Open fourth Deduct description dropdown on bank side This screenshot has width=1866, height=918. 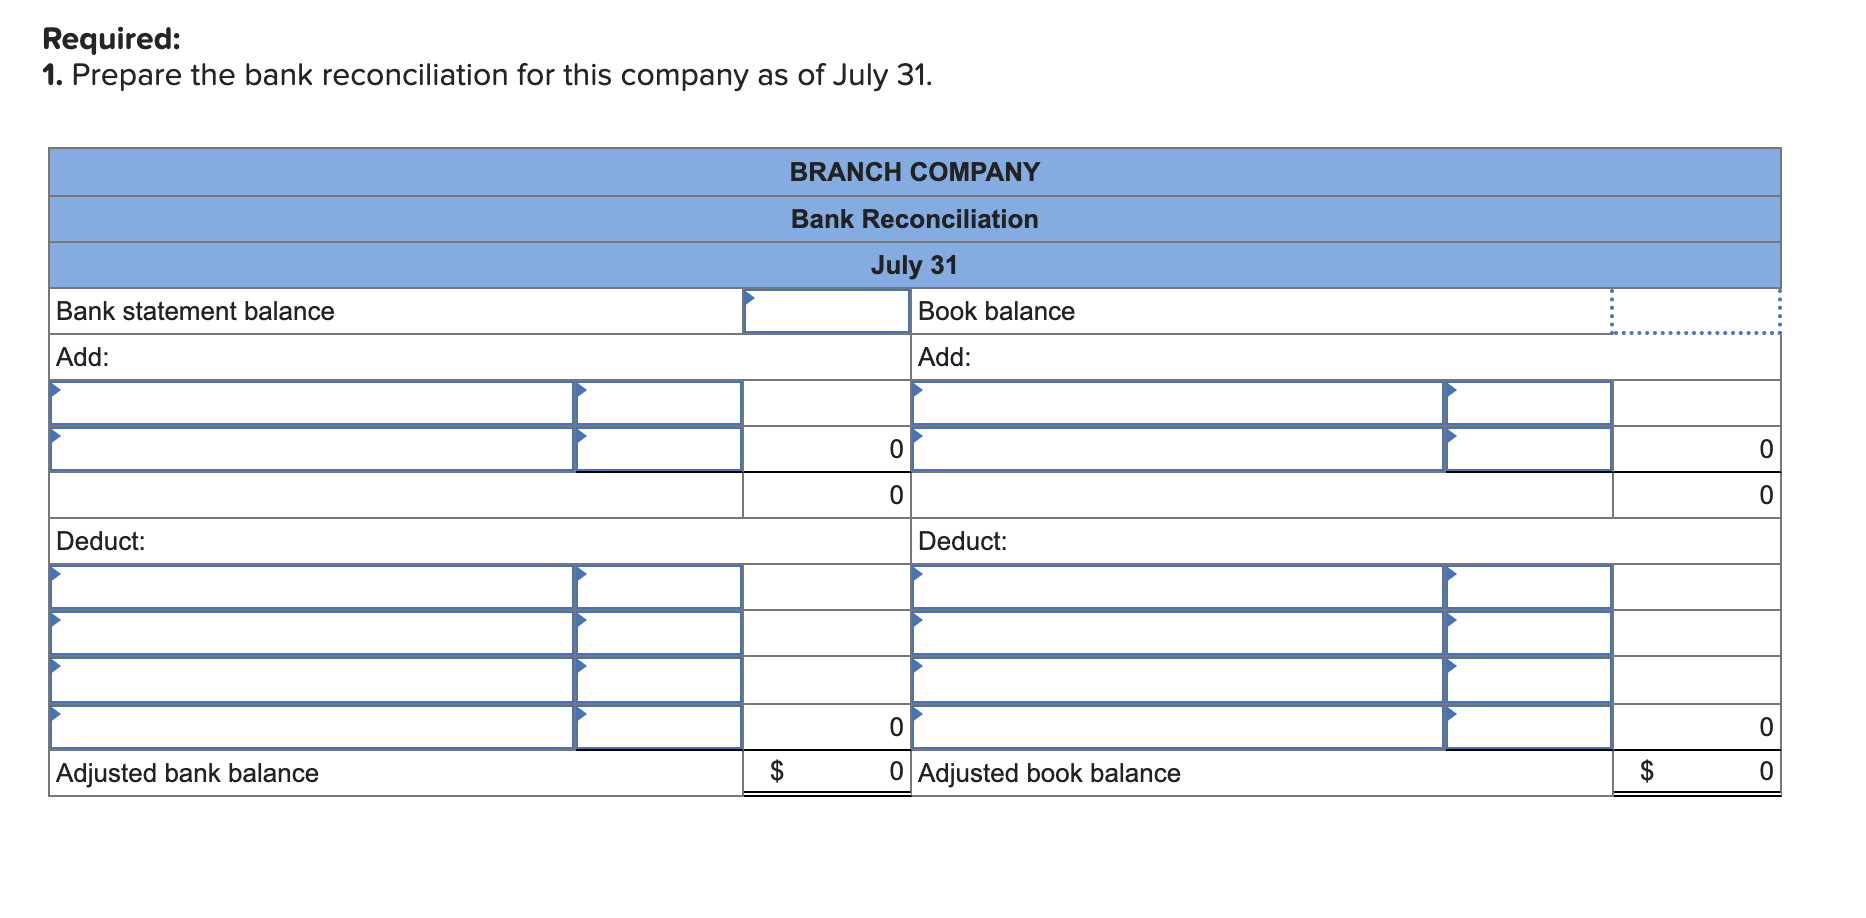312,727
